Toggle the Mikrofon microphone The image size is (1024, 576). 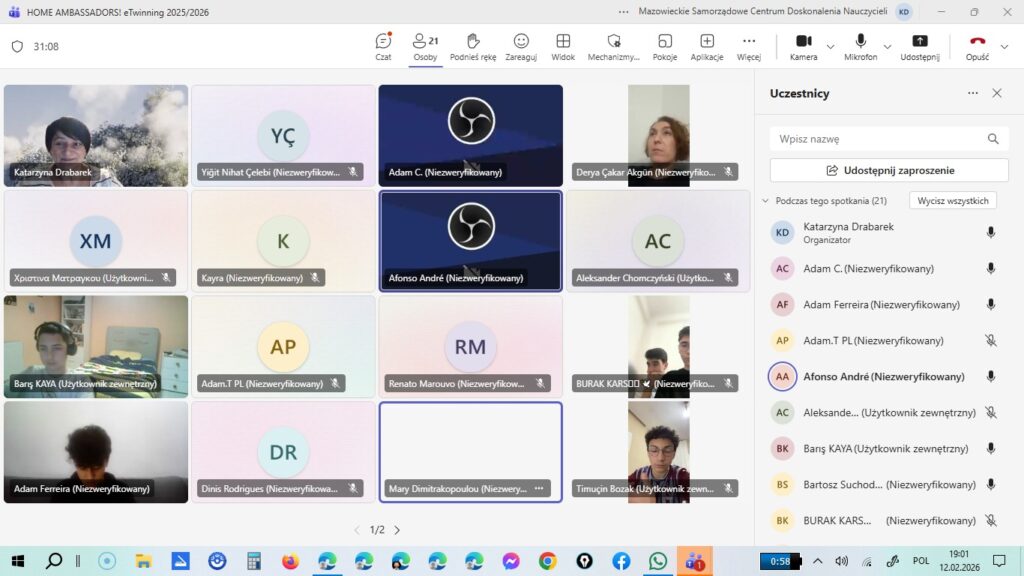[860, 47]
